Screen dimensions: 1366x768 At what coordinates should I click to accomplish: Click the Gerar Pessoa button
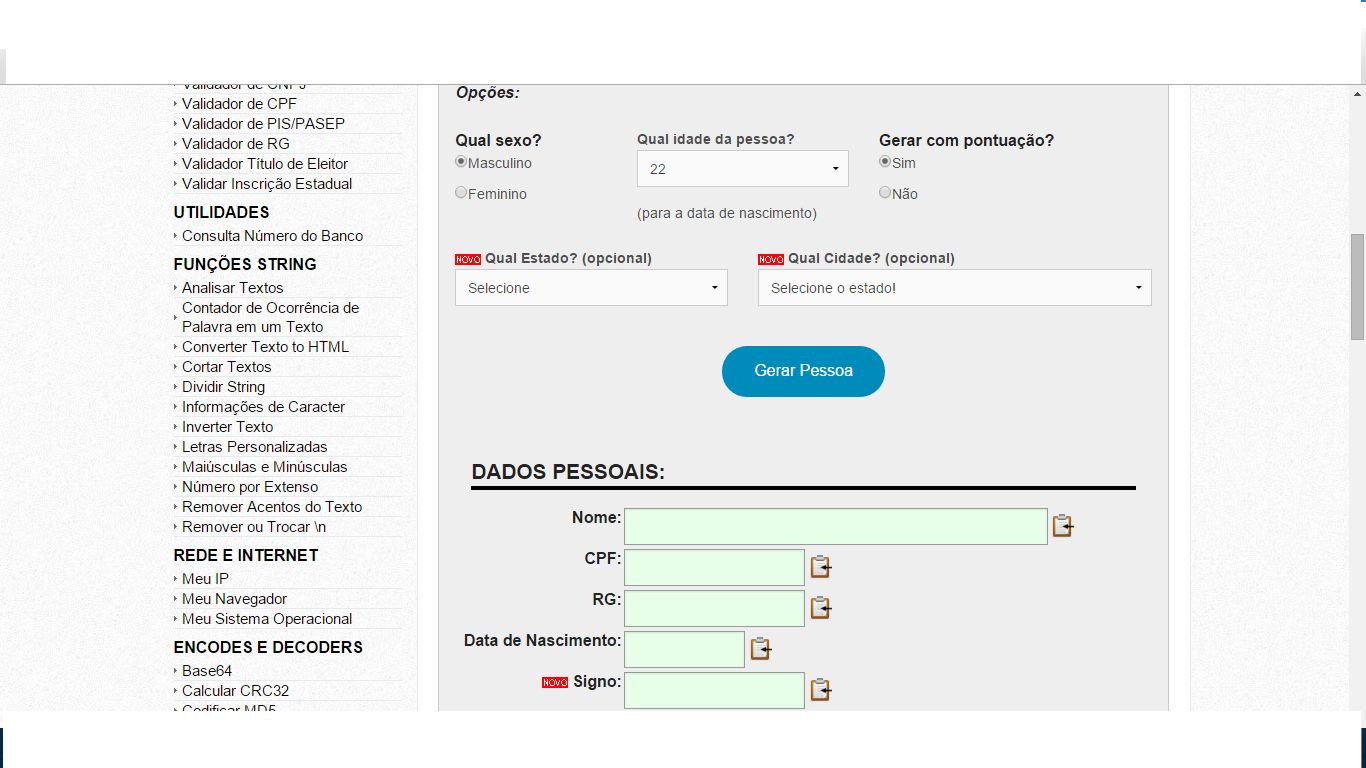[803, 371]
